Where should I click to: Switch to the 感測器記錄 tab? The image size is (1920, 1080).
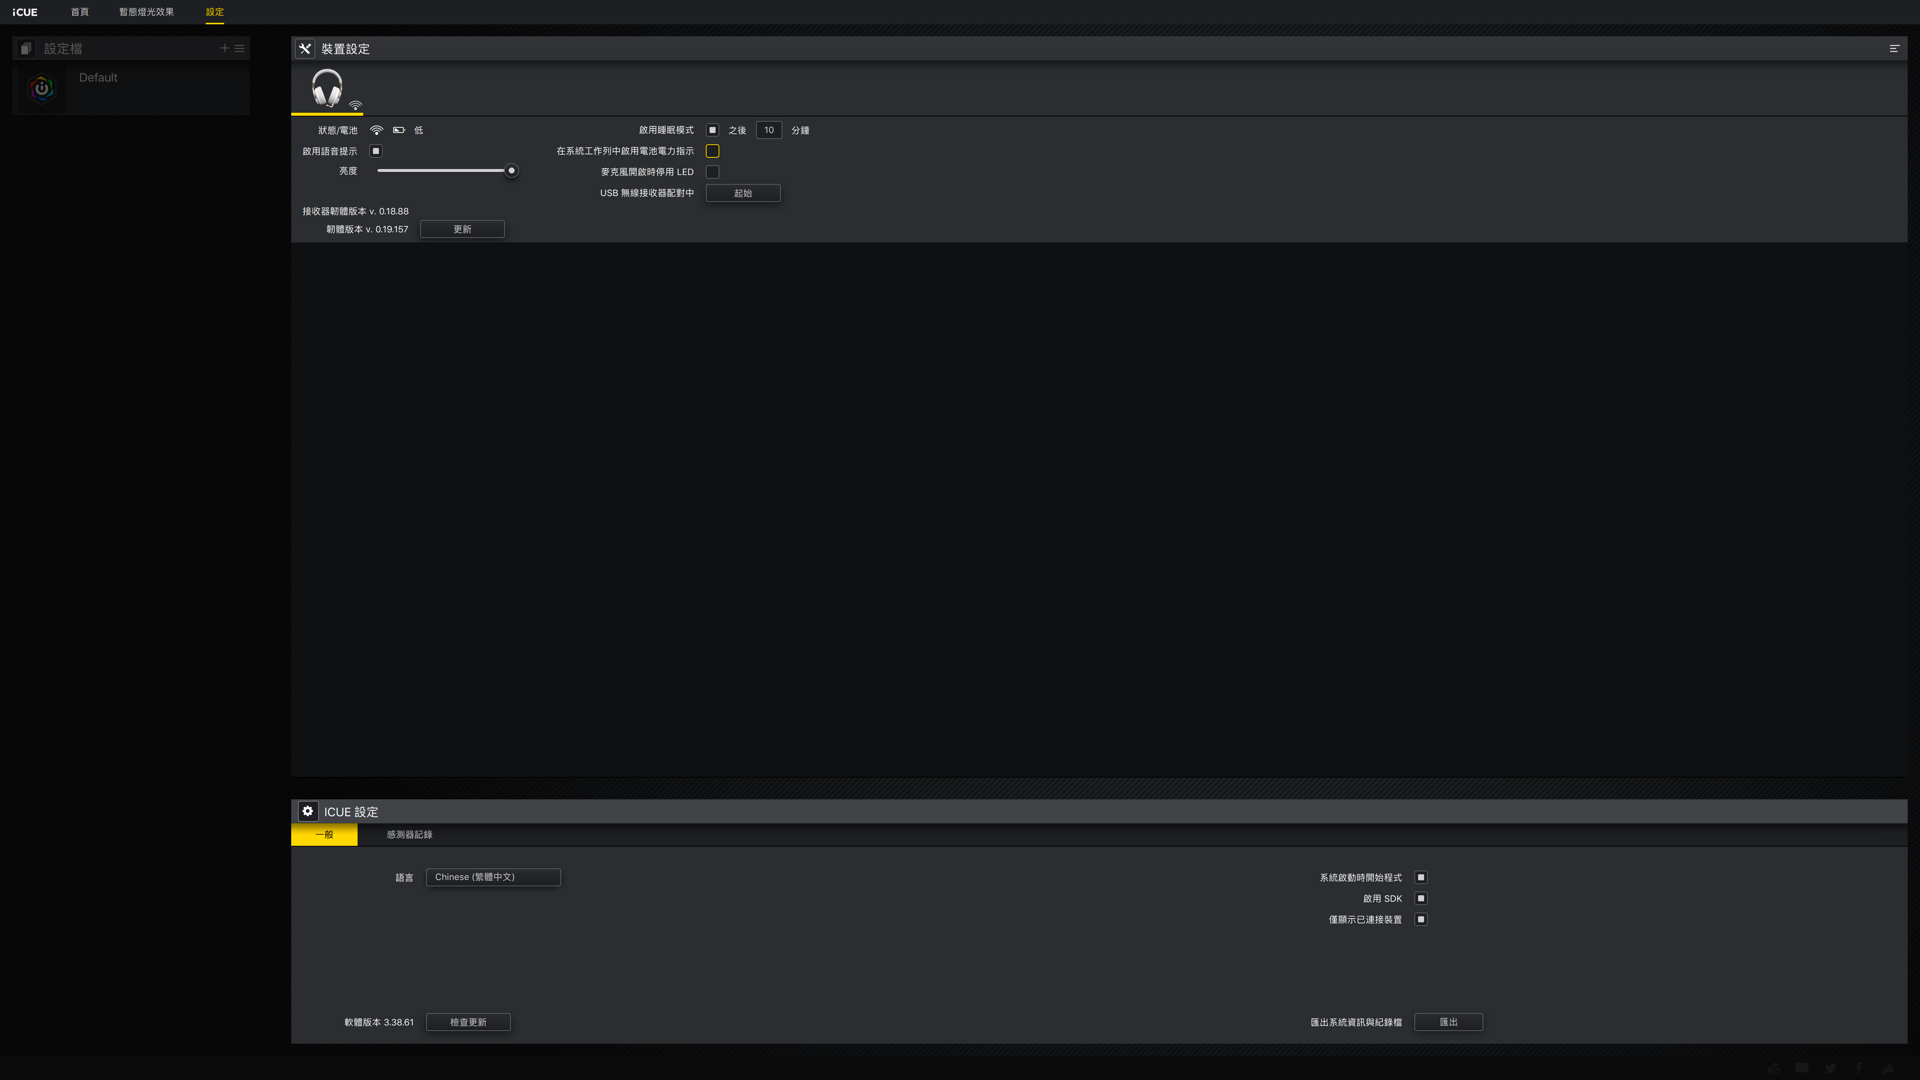[410, 835]
